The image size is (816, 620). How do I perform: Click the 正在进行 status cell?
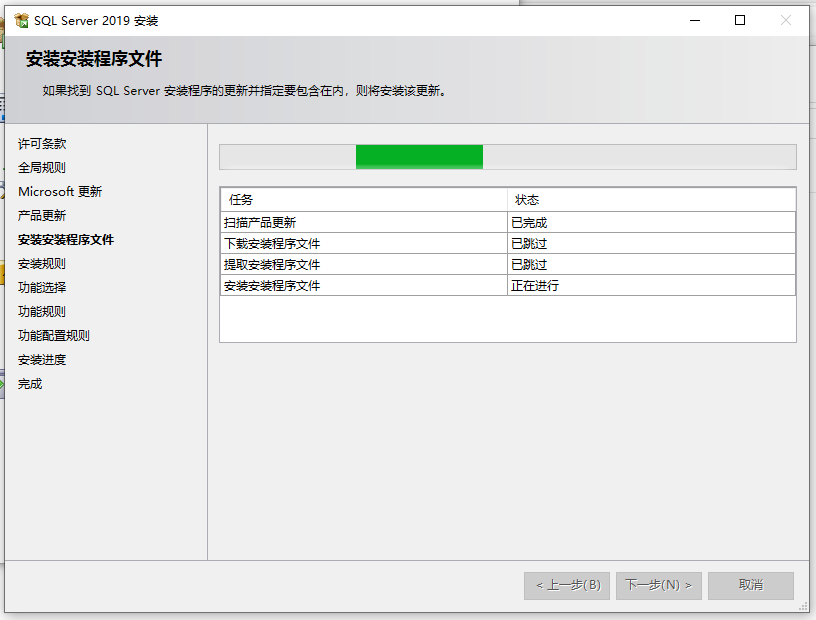652,285
